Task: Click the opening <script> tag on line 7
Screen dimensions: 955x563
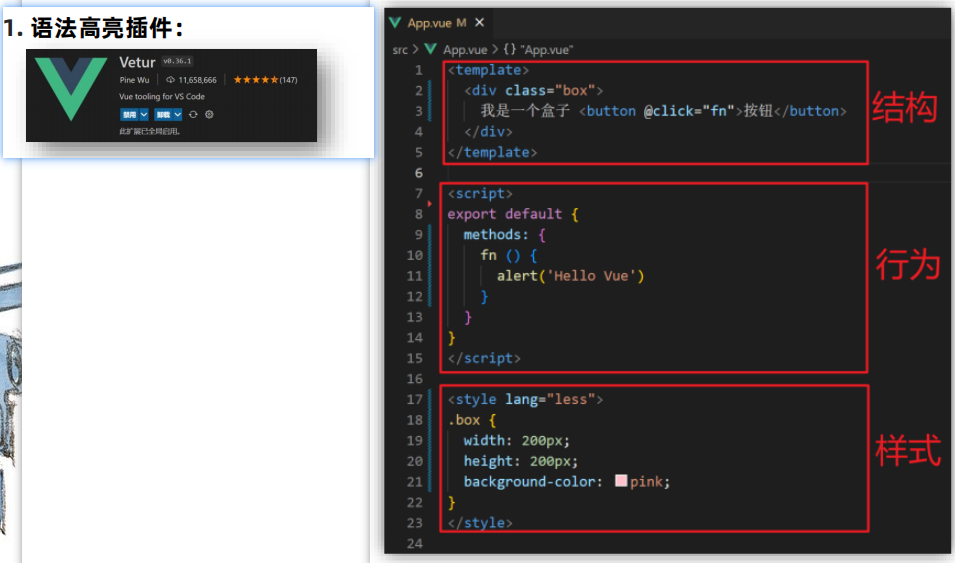Action: coord(480,193)
